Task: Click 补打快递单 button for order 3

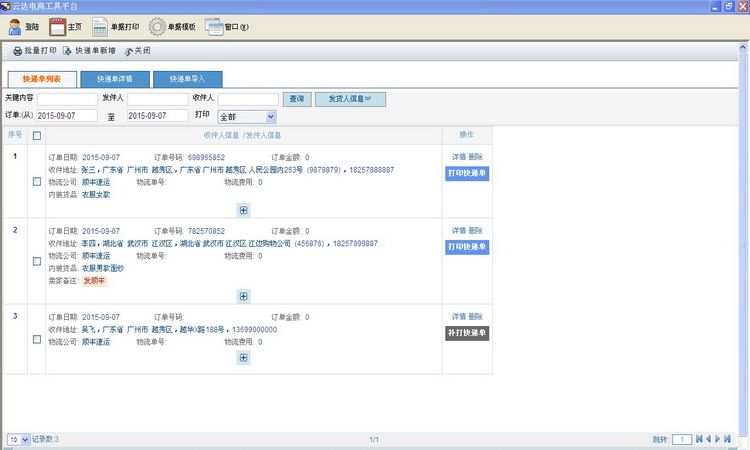Action: (467, 333)
